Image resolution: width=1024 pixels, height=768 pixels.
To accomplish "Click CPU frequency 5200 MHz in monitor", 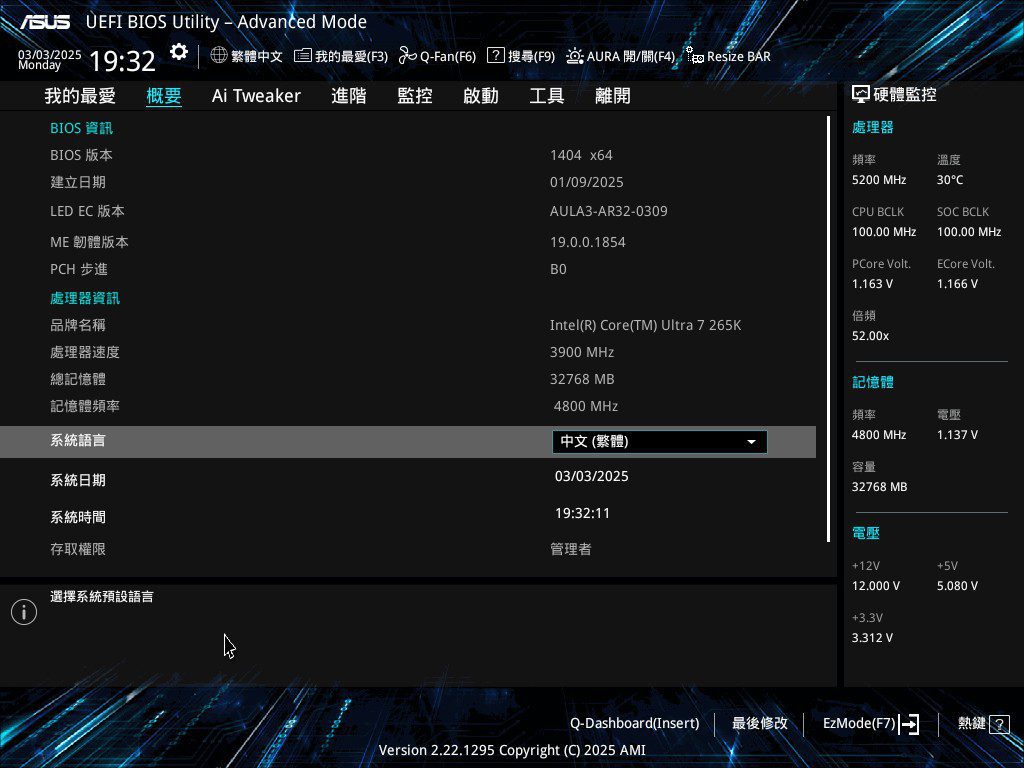I will coord(879,180).
